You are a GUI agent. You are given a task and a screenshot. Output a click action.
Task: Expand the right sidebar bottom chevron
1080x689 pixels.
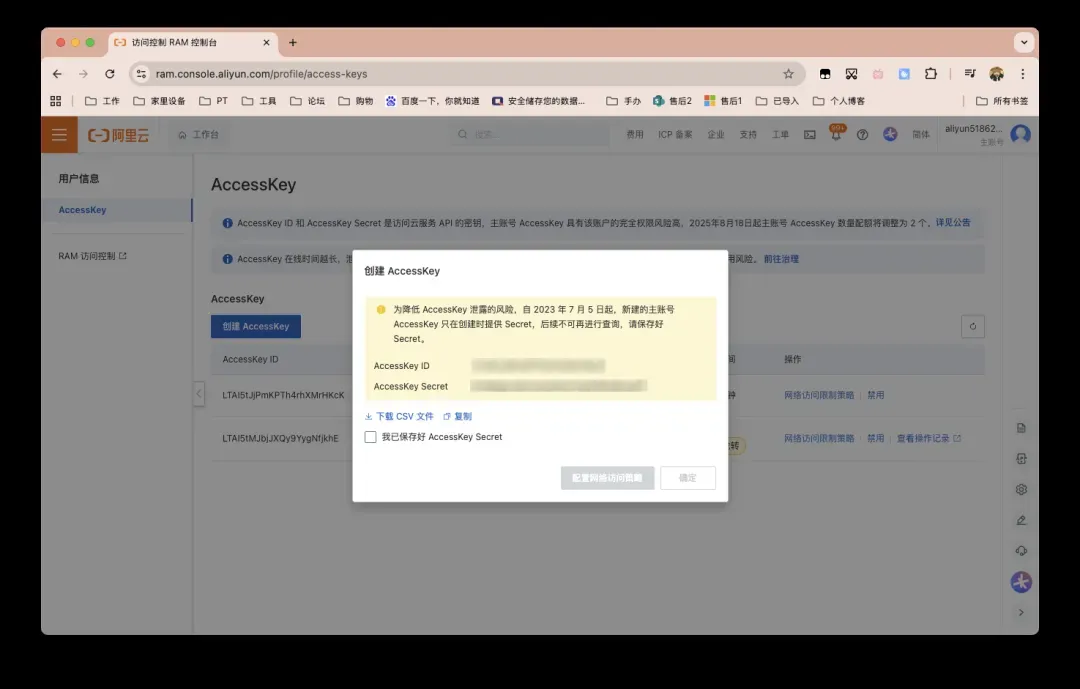1021,612
